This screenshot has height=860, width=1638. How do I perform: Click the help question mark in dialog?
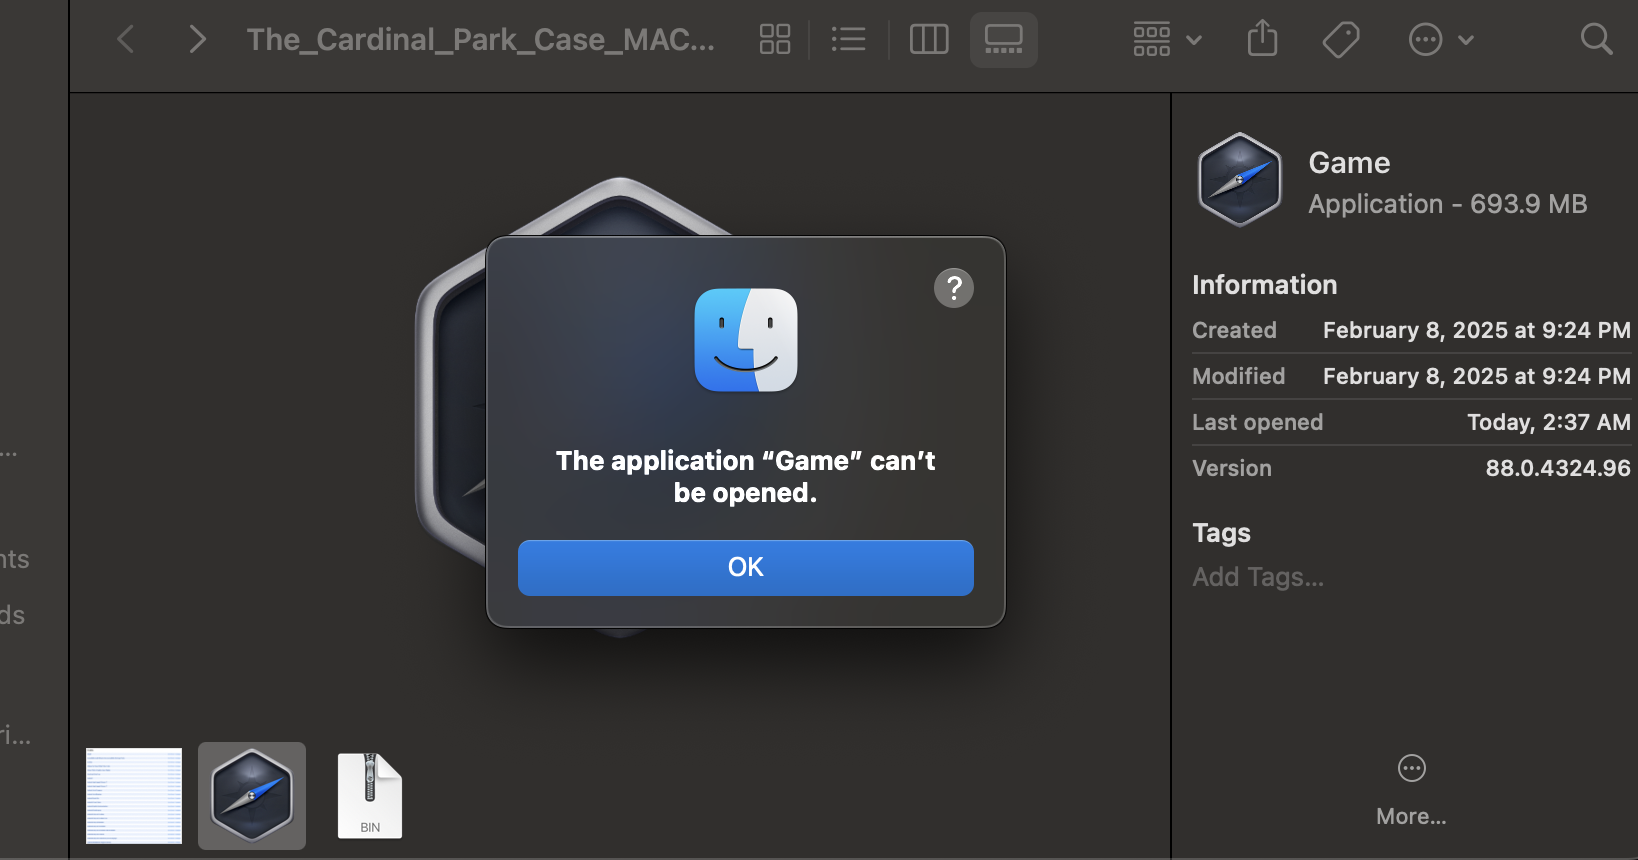click(954, 288)
